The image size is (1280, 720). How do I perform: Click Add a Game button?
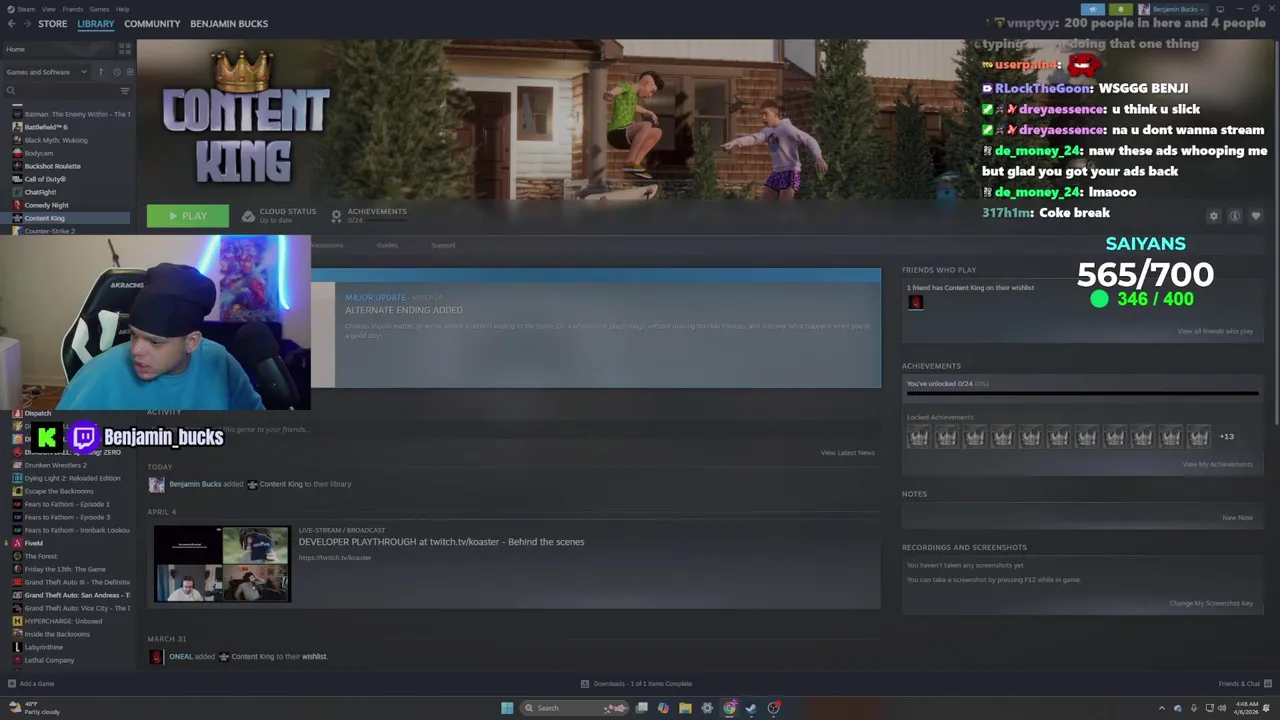pos(31,684)
